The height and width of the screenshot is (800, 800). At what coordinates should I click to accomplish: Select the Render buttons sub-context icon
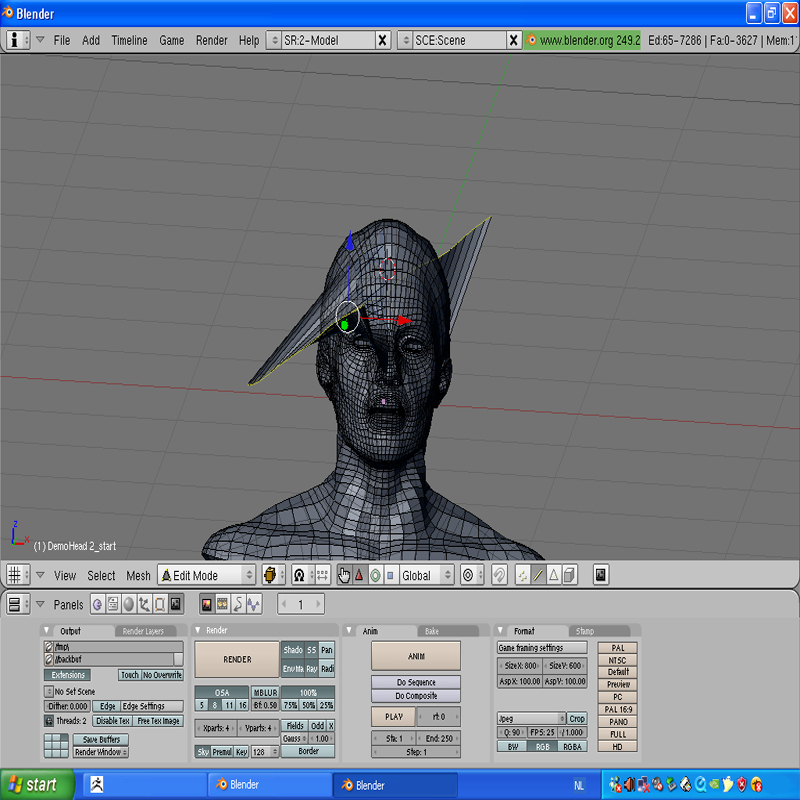pos(207,604)
